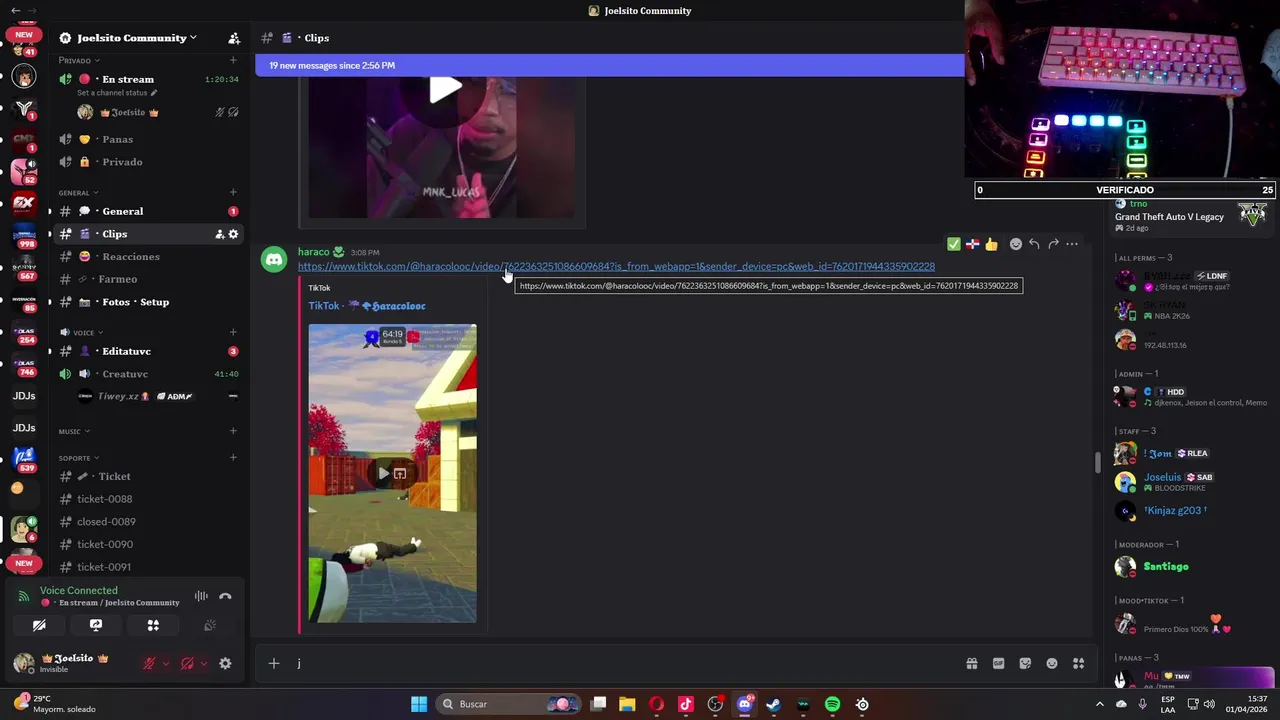Open the General text channel
The image size is (1280, 720).
(148, 211)
